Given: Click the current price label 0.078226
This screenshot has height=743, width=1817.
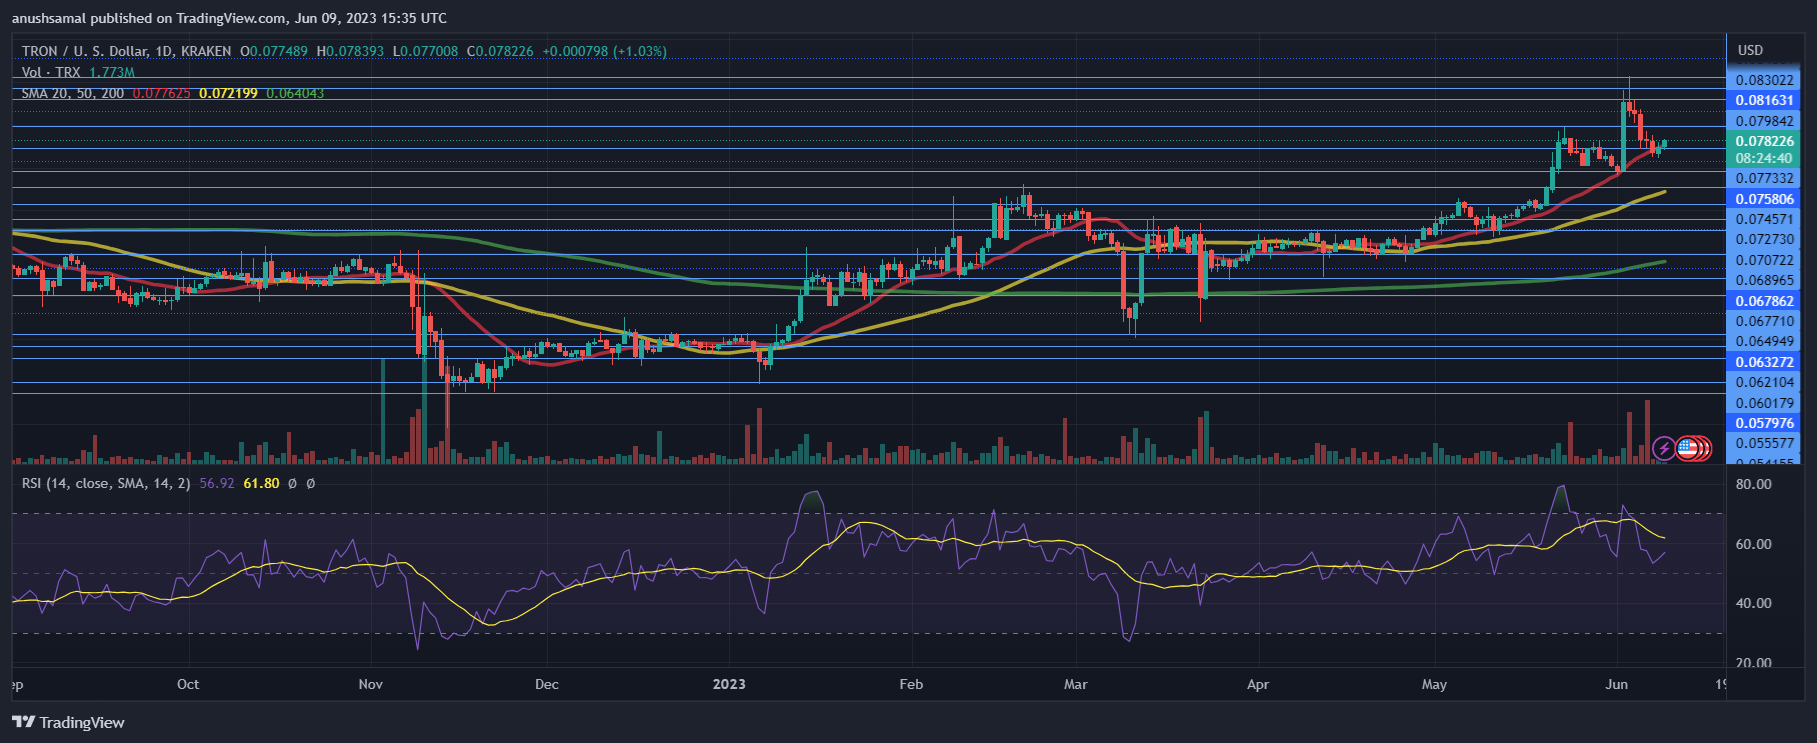Looking at the screenshot, I should 1764,141.
